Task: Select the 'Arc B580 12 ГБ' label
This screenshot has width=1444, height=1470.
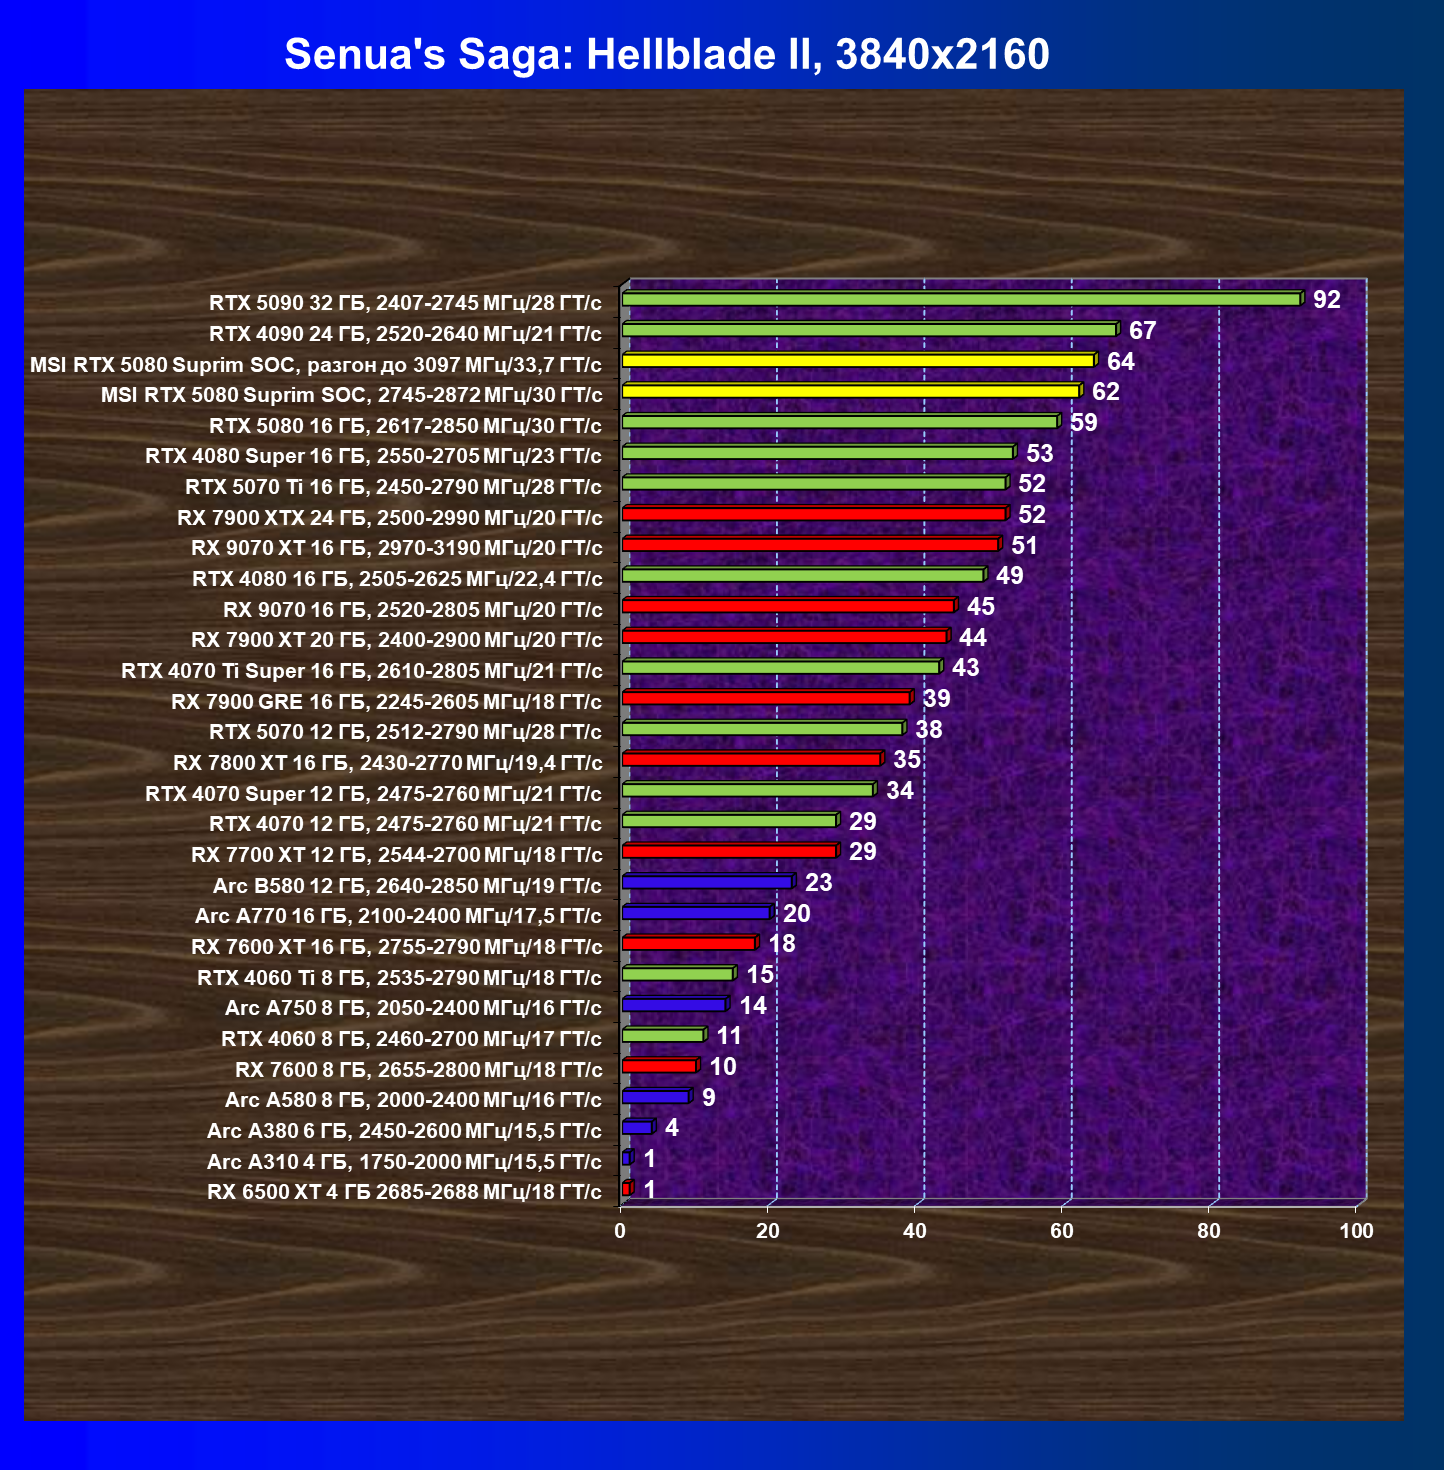Action: 407,886
